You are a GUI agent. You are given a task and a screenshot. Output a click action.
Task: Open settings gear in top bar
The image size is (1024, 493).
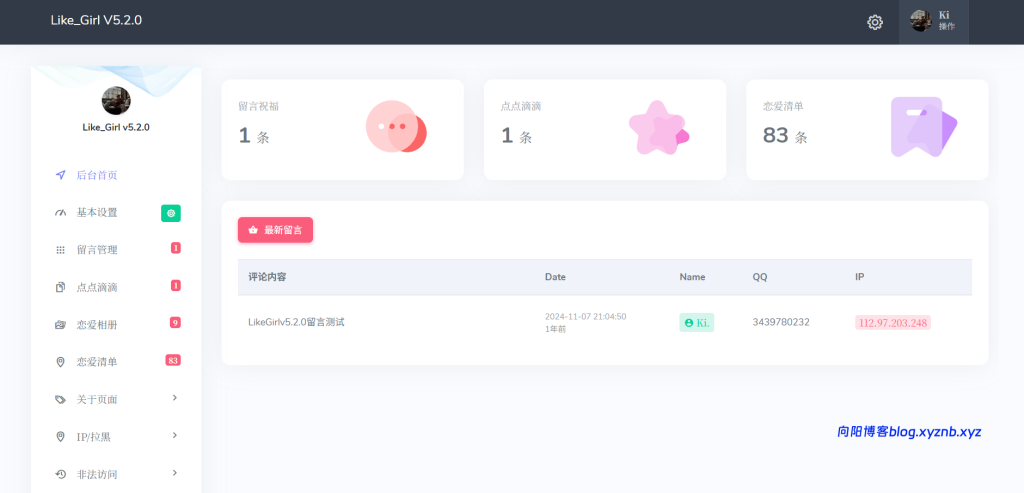pos(874,22)
